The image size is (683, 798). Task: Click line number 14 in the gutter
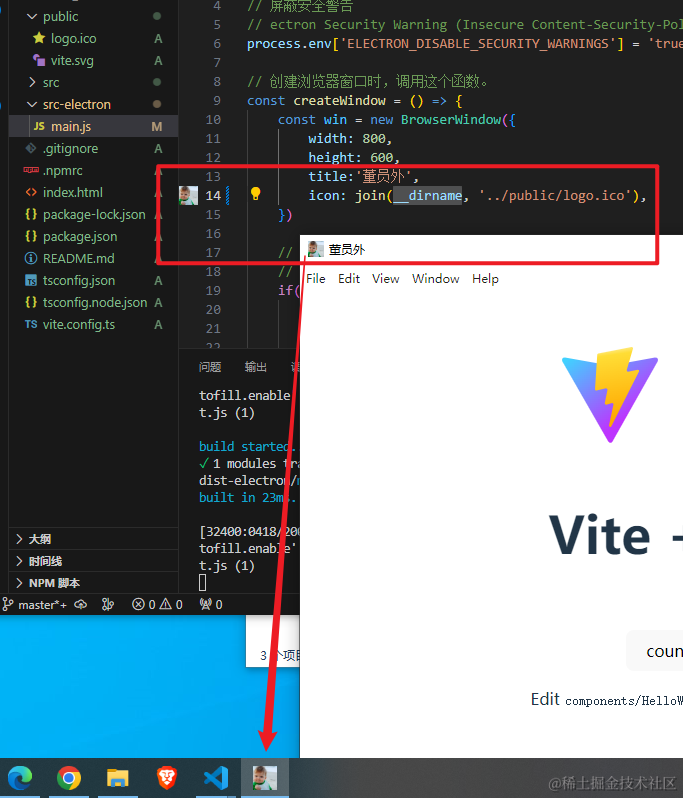pos(213,195)
